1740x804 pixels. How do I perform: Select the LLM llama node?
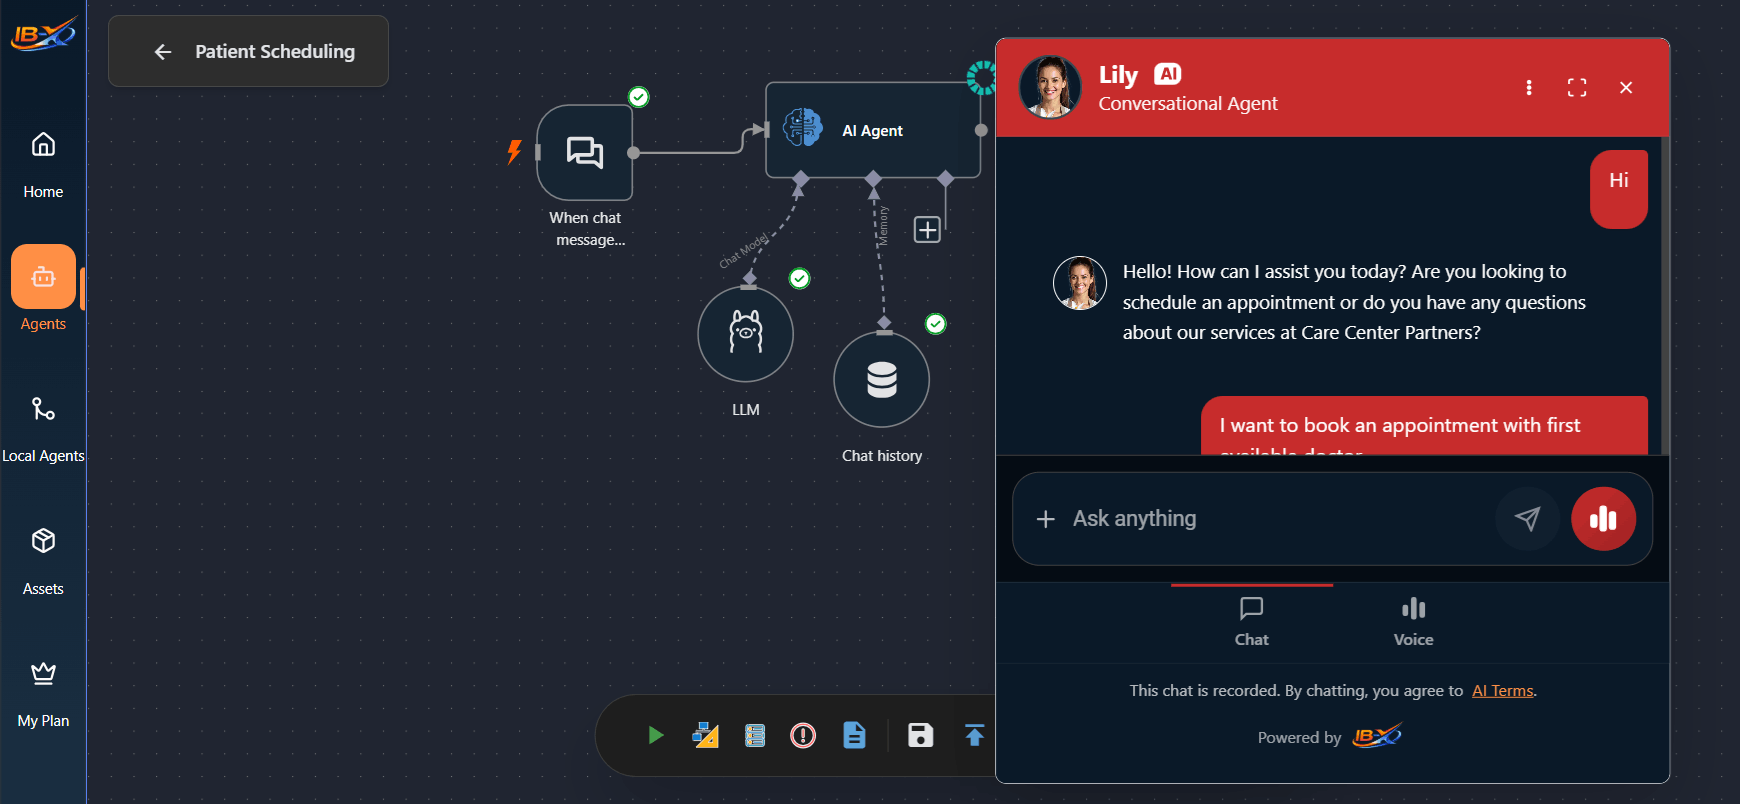[x=745, y=334]
